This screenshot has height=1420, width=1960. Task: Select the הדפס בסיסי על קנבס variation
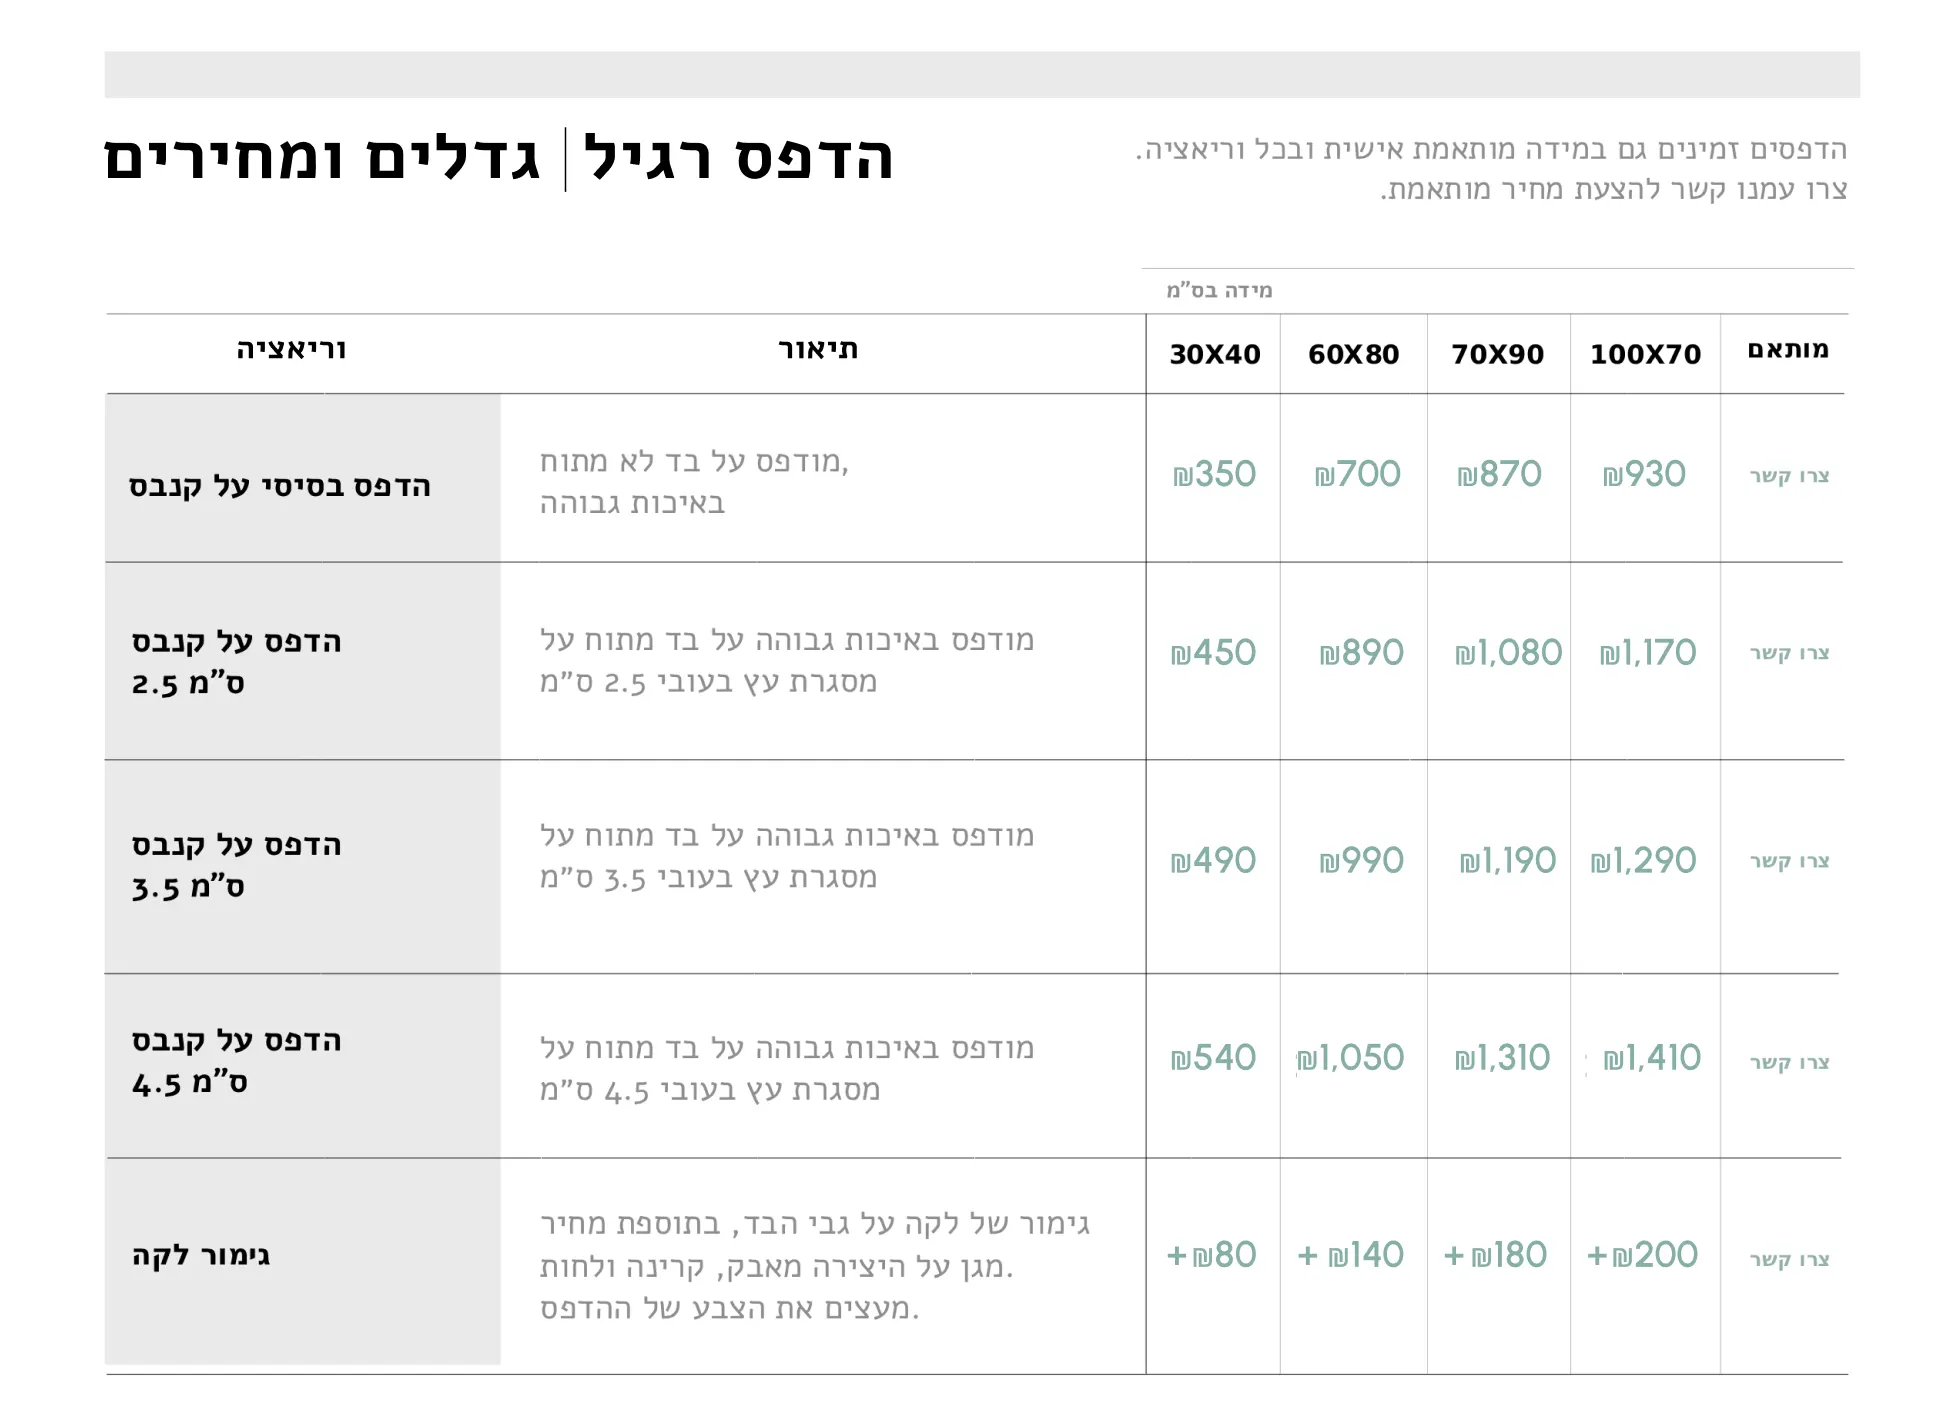coord(280,486)
